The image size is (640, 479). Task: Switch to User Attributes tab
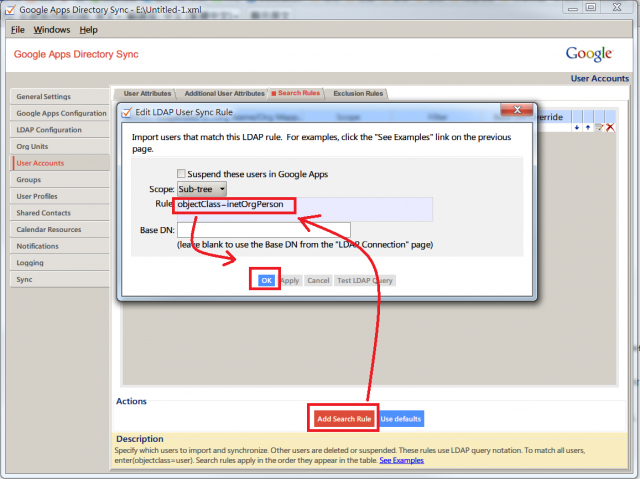click(x=147, y=93)
